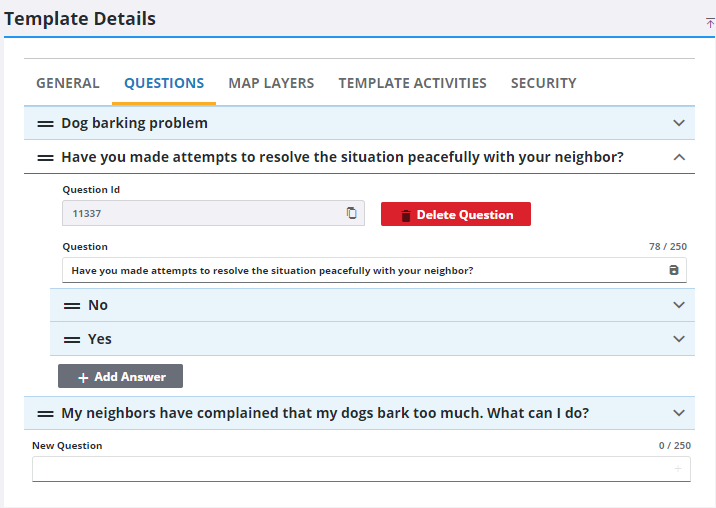Click drag handle of Have you made attempts question

tap(45, 157)
